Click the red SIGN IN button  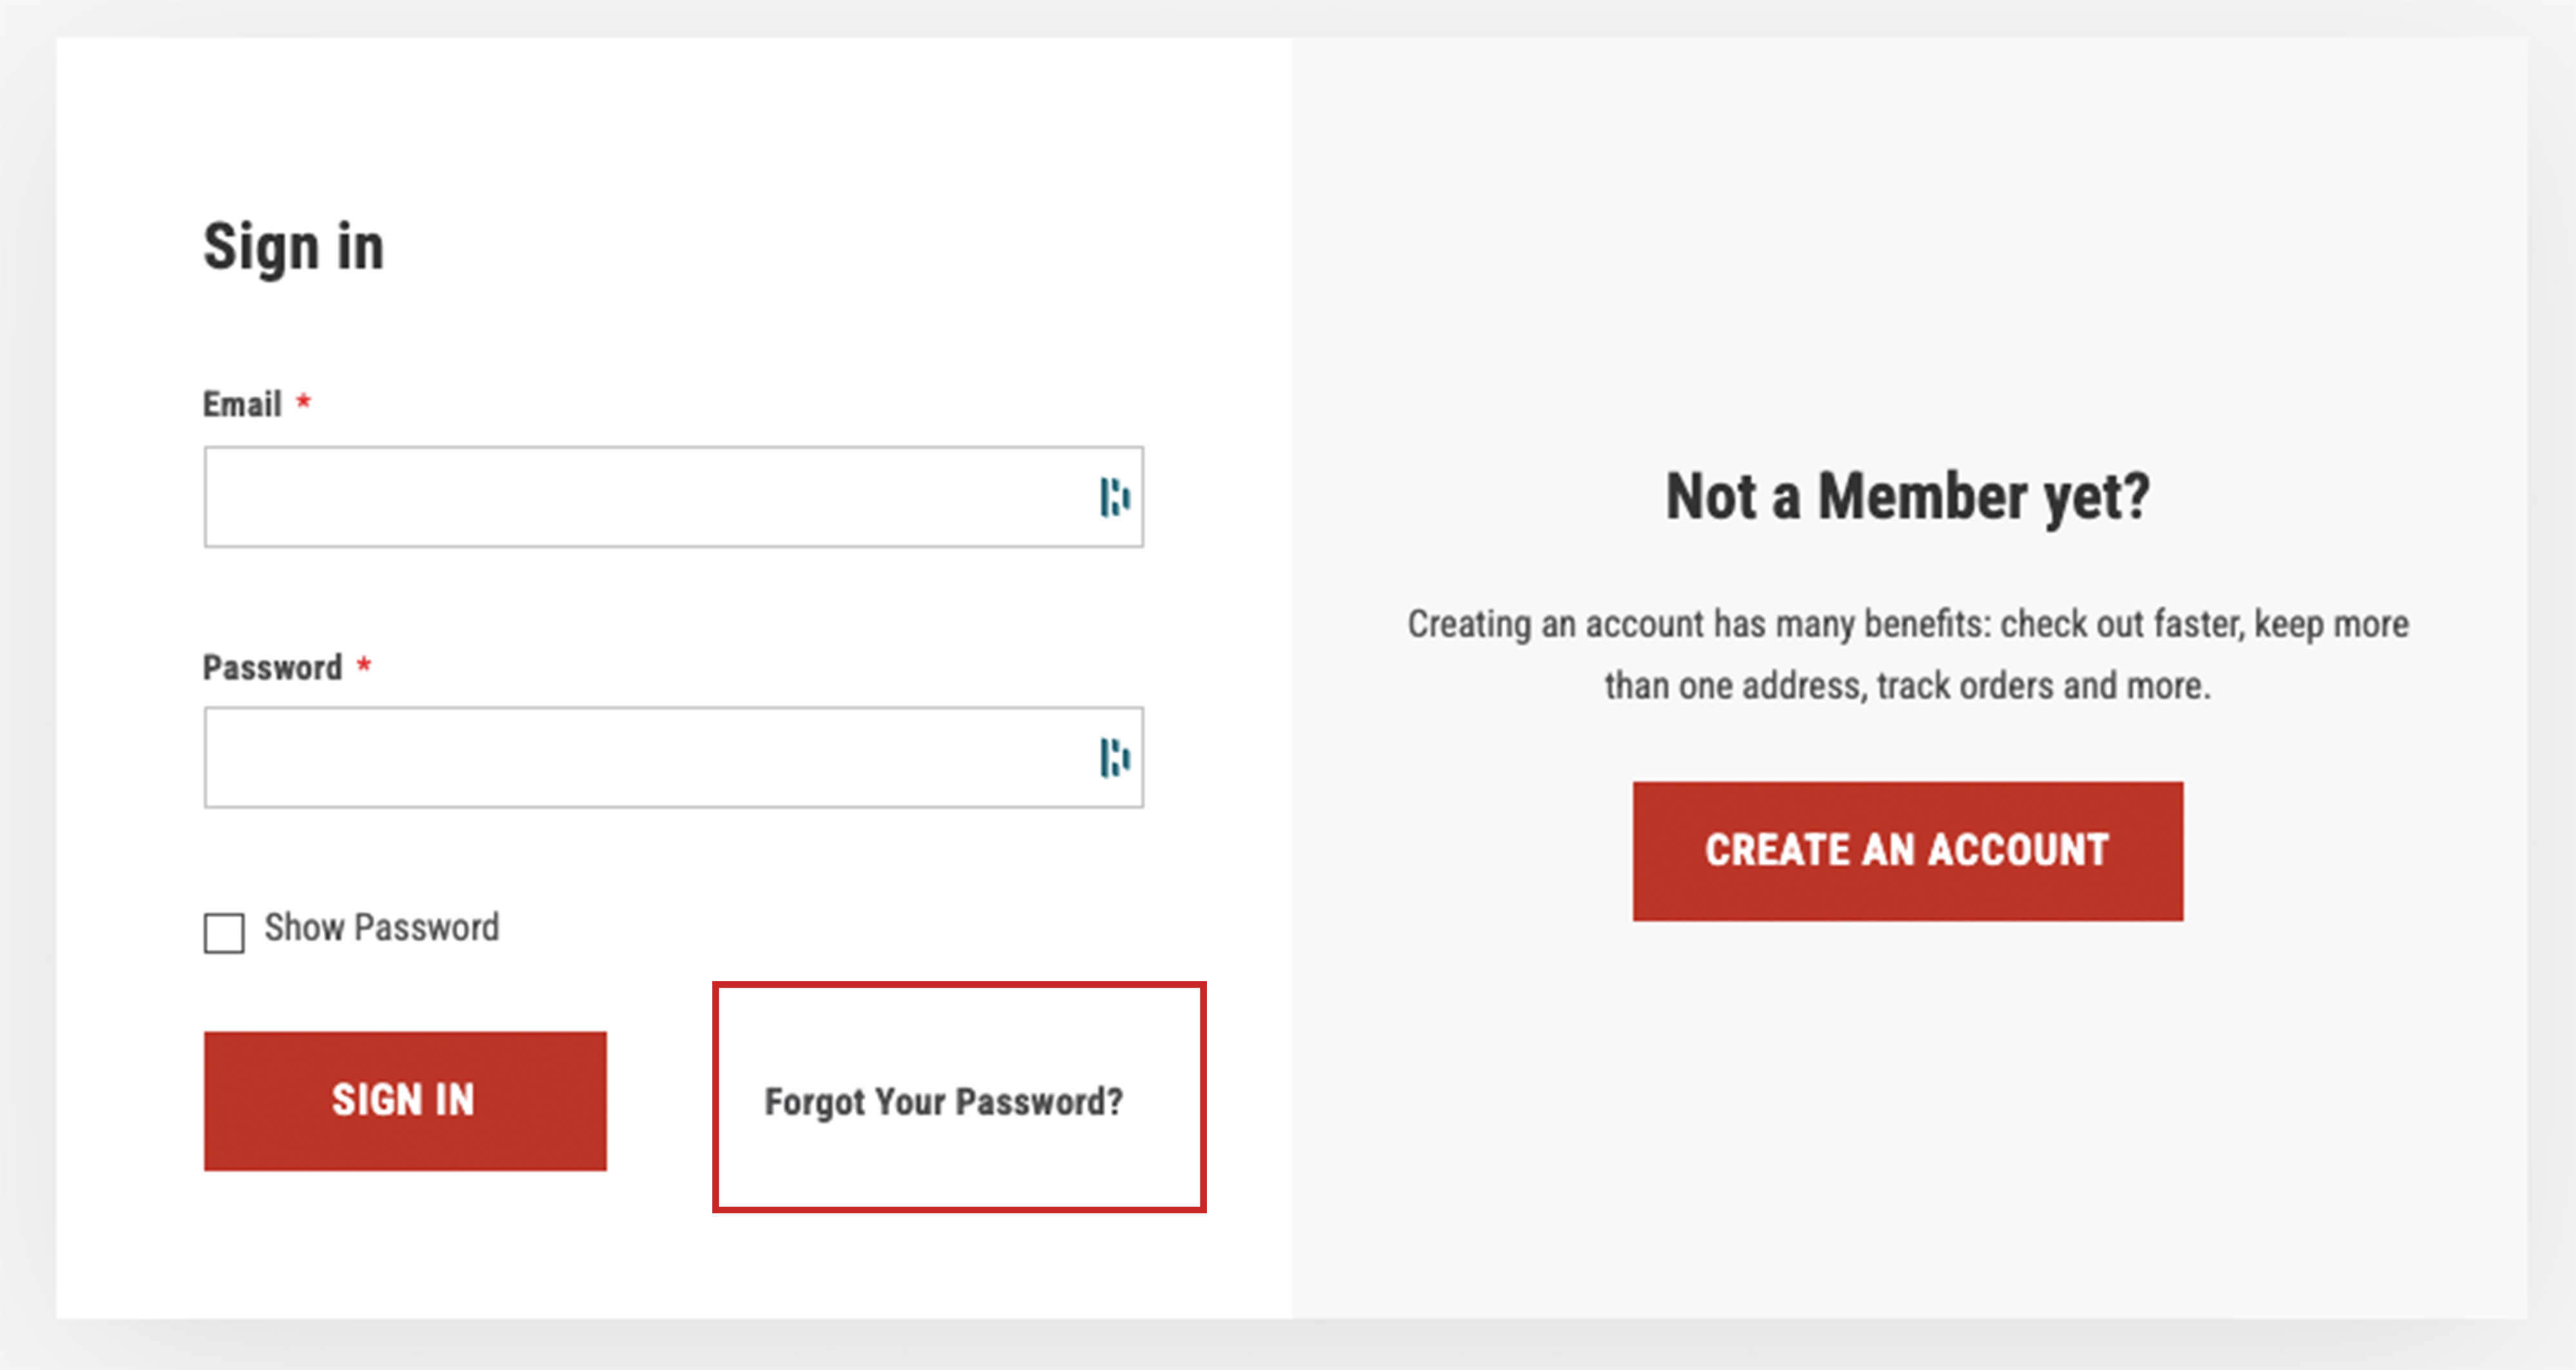coord(405,1100)
